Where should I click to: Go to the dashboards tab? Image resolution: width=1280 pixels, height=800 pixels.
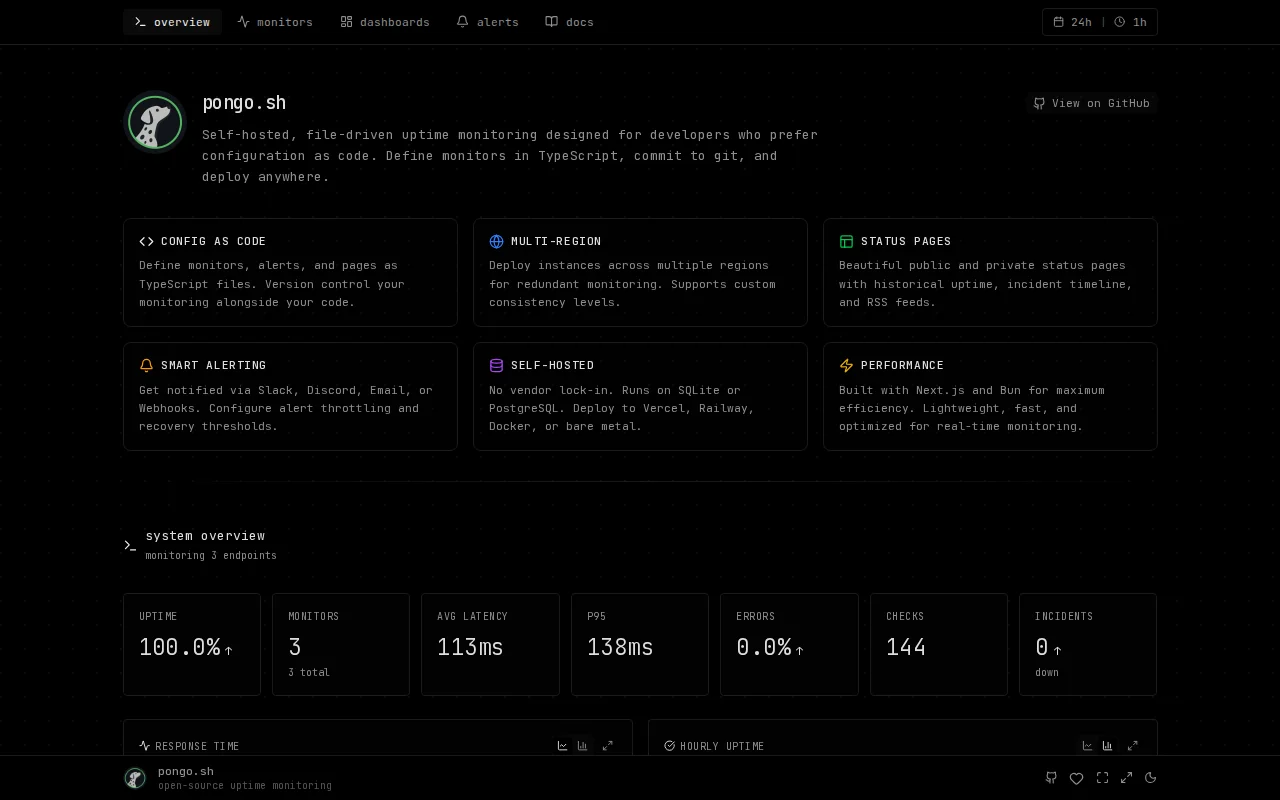[x=385, y=22]
